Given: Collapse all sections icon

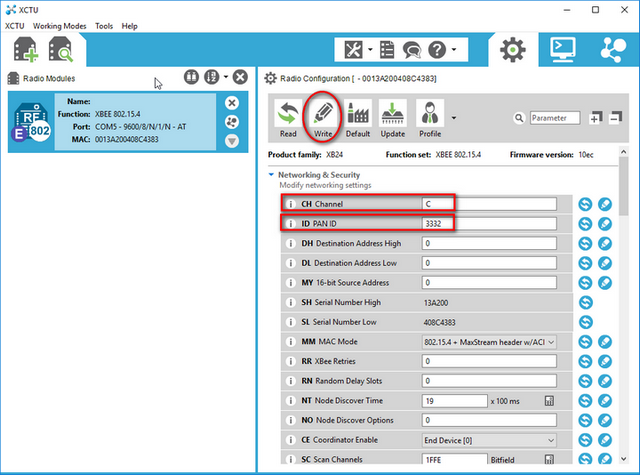Looking at the screenshot, I should 615,118.
